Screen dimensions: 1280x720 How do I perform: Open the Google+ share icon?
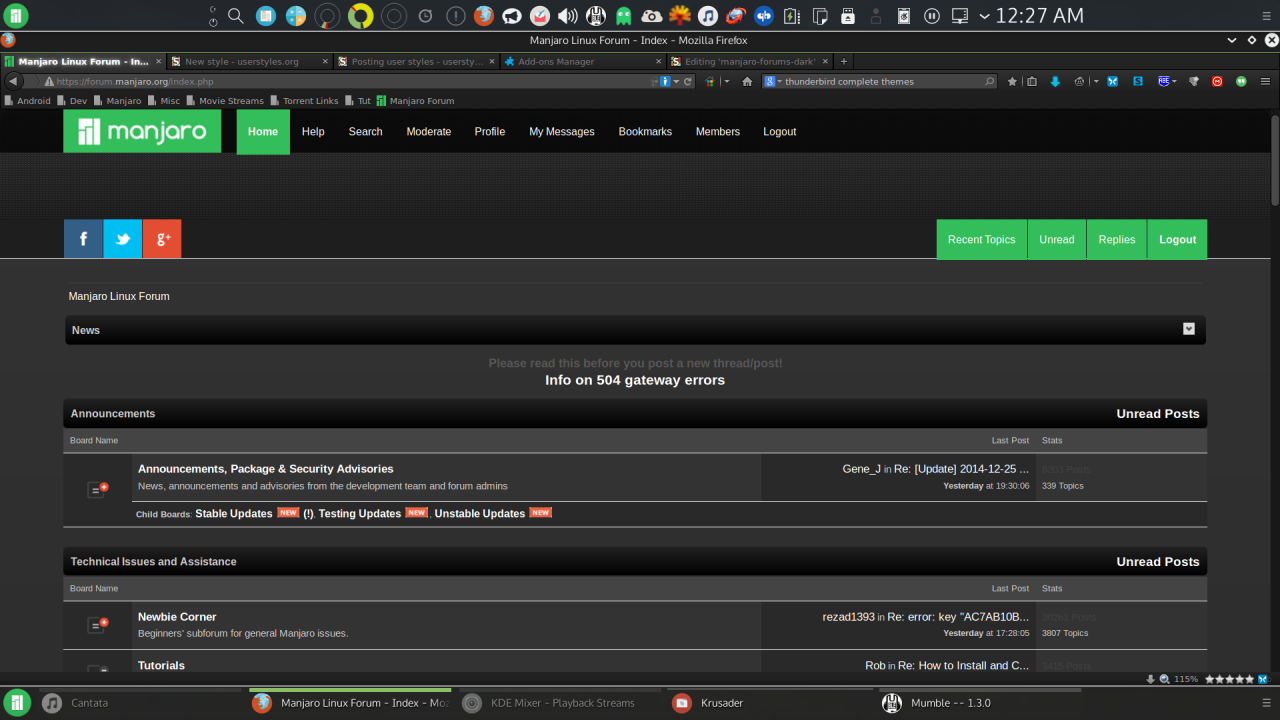coord(161,238)
